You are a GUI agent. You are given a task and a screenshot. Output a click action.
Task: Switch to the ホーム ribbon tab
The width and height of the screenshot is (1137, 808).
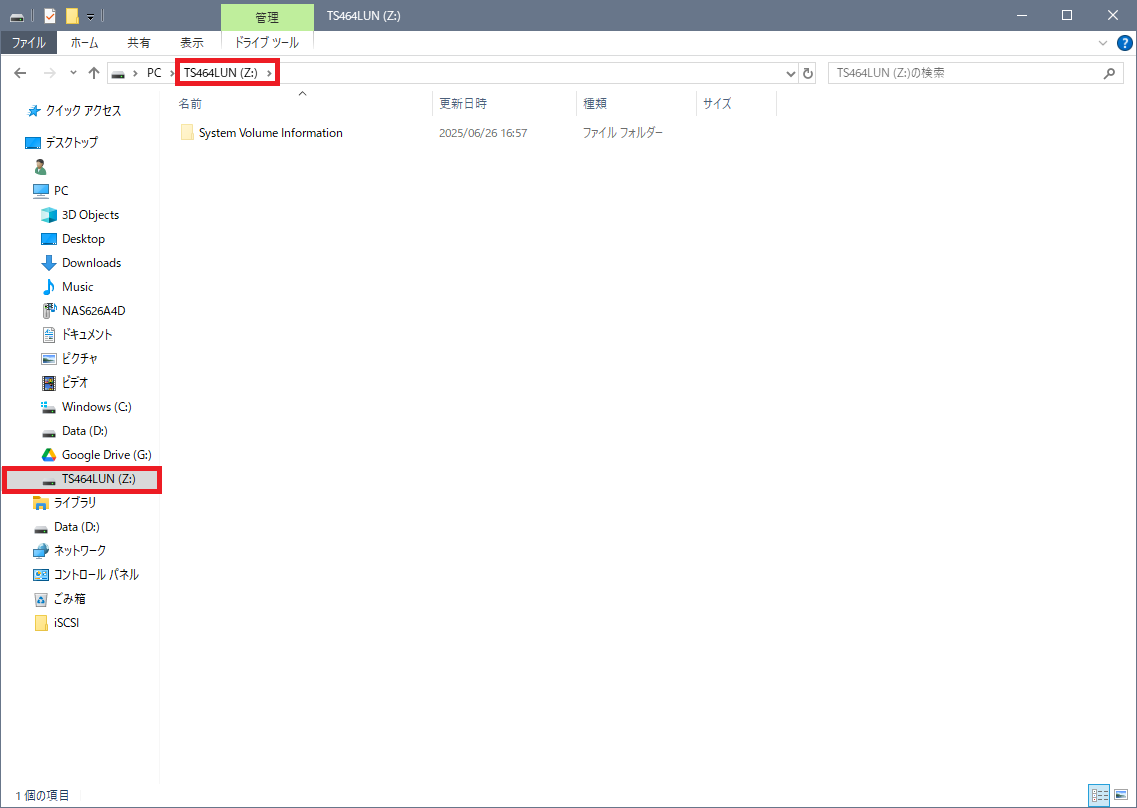click(x=84, y=43)
